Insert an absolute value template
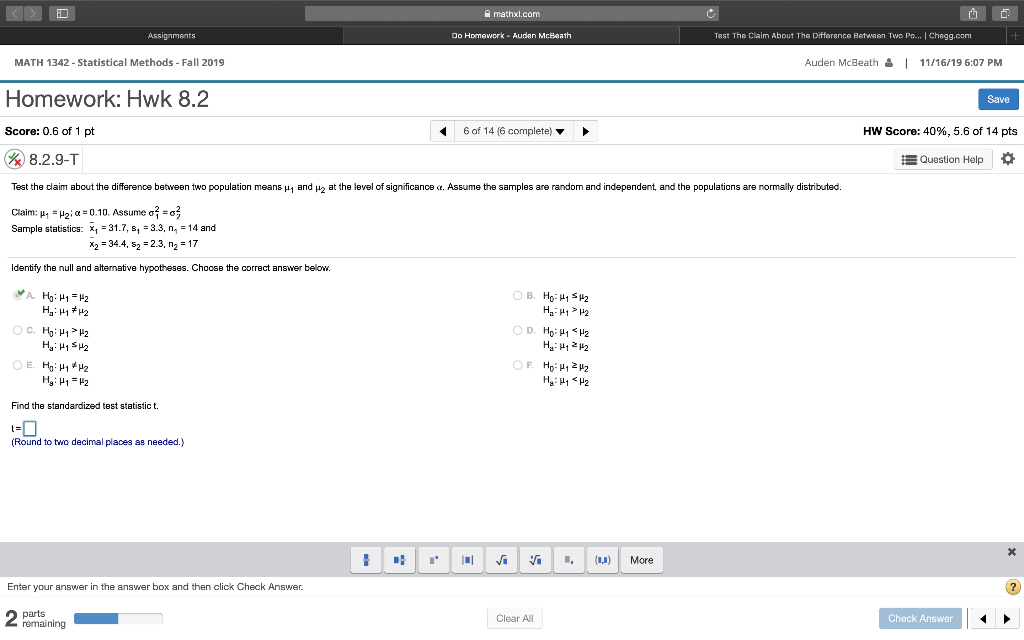1024x640 pixels. [467, 560]
